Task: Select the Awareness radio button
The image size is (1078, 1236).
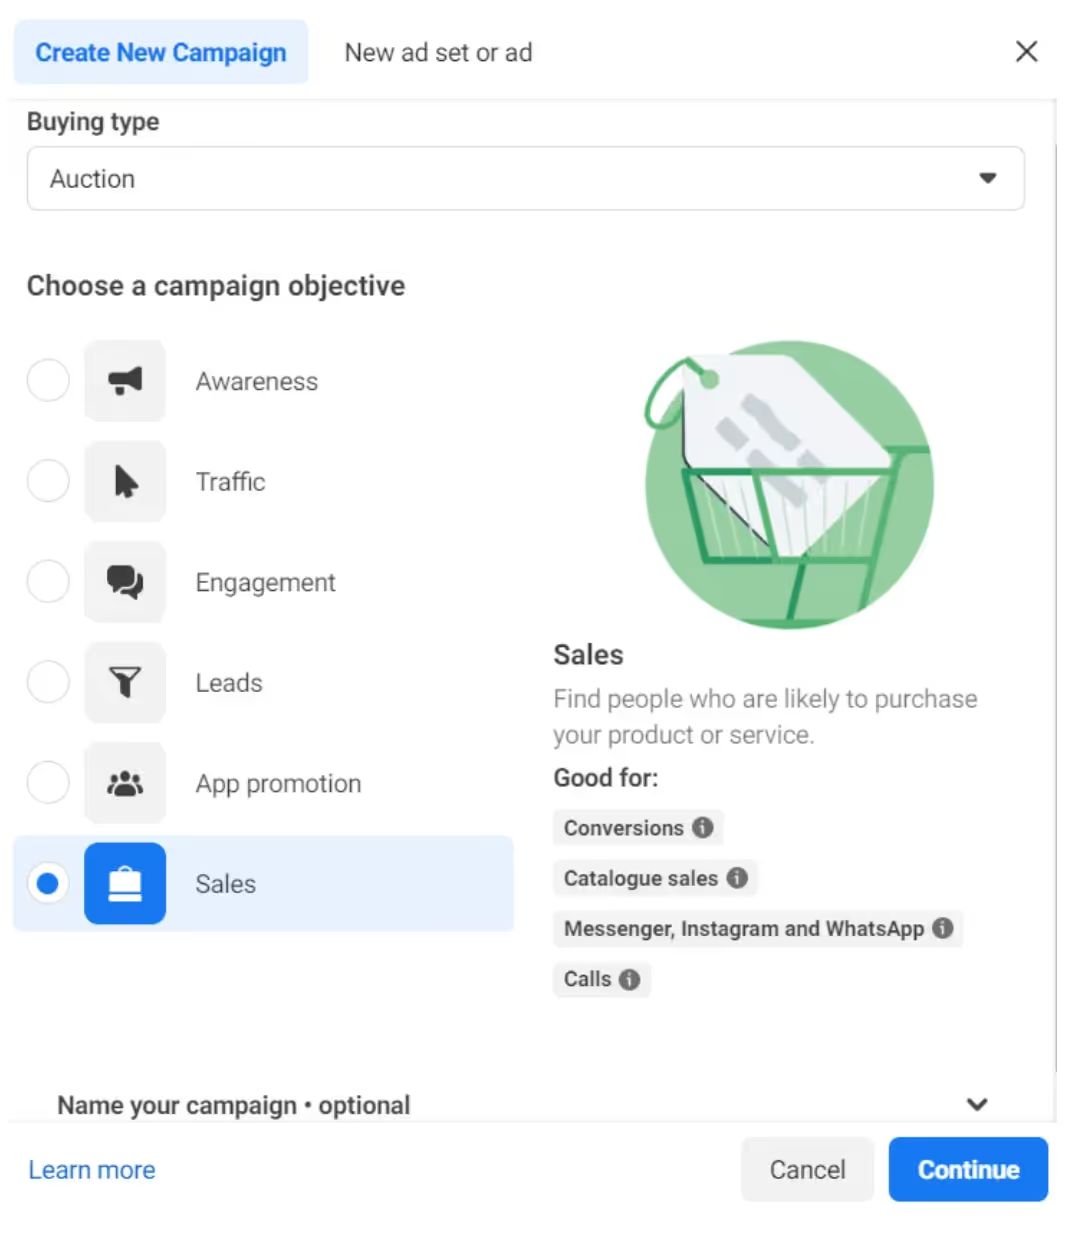Action: click(48, 381)
